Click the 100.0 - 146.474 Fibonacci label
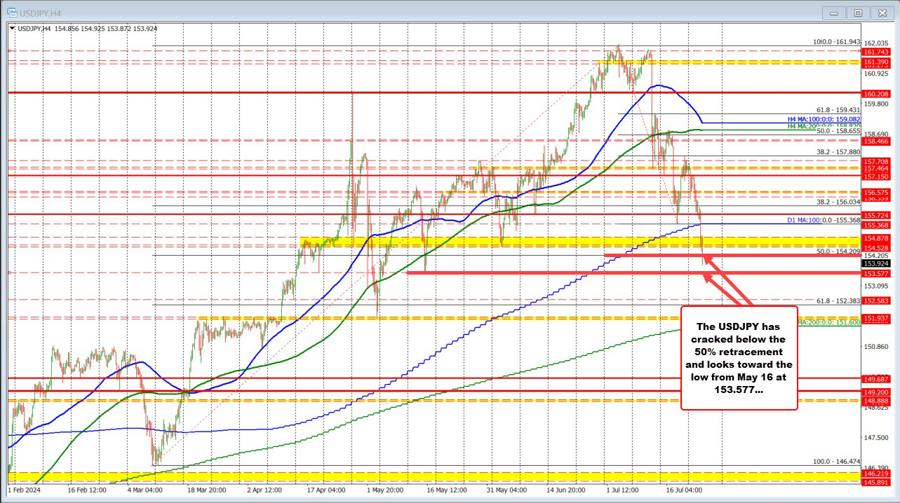Screen dimensions: 900x503 pos(837,462)
